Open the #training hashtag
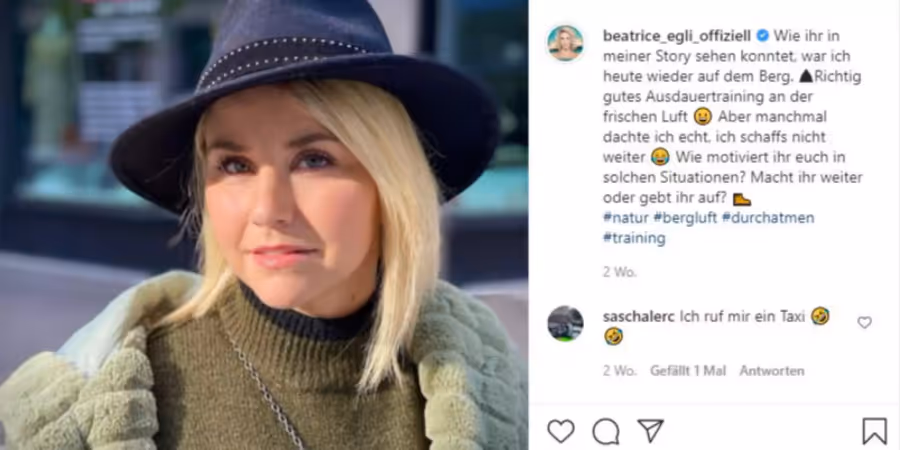900x450 pixels. (634, 238)
